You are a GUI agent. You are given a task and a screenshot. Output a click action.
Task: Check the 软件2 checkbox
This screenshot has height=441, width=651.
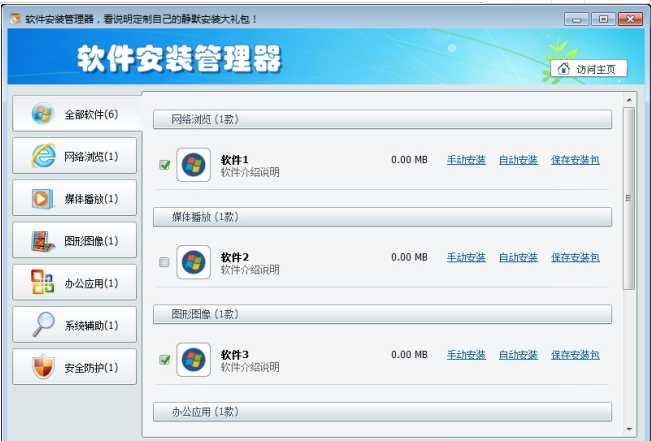164,262
